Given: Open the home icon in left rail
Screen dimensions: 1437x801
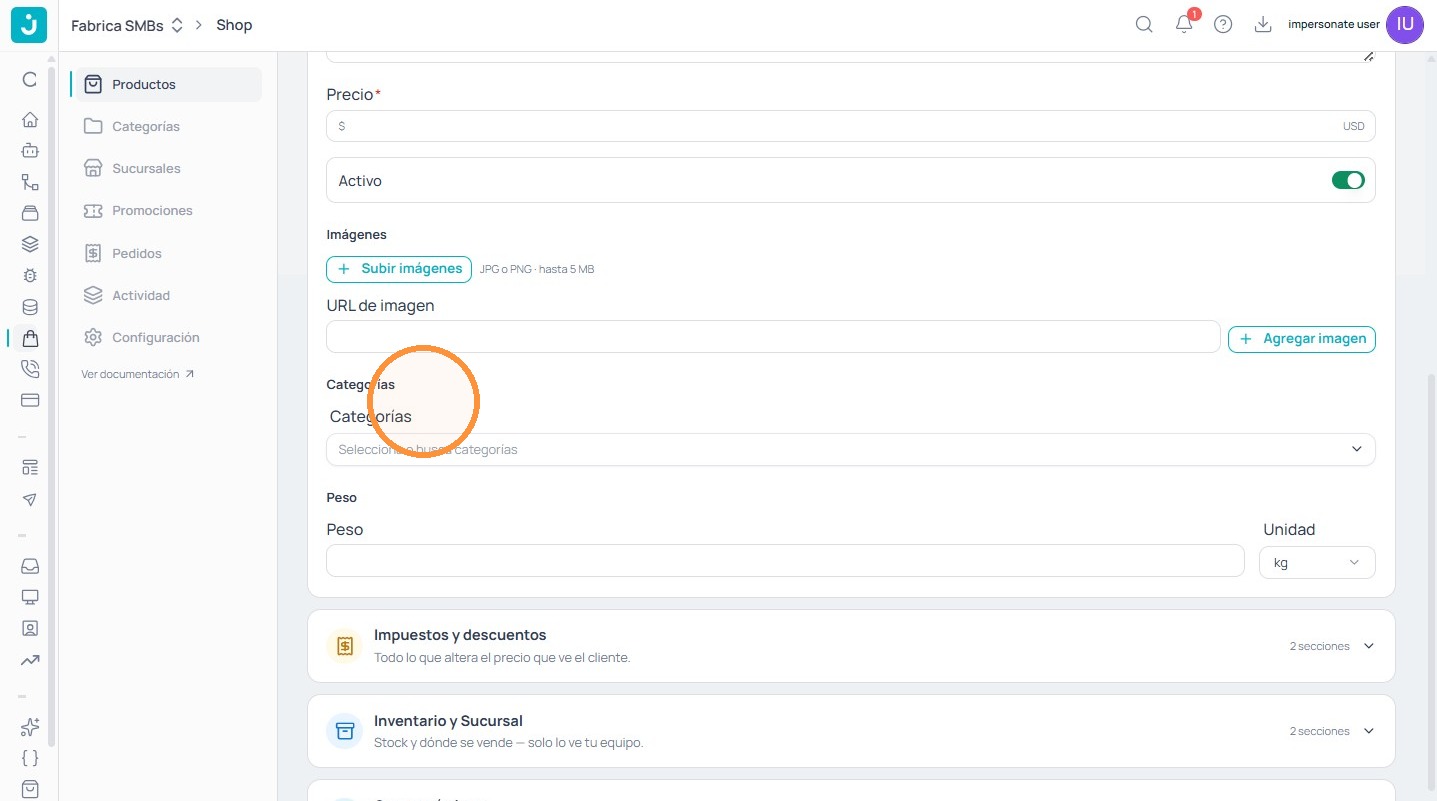Looking at the screenshot, I should pyautogui.click(x=30, y=120).
